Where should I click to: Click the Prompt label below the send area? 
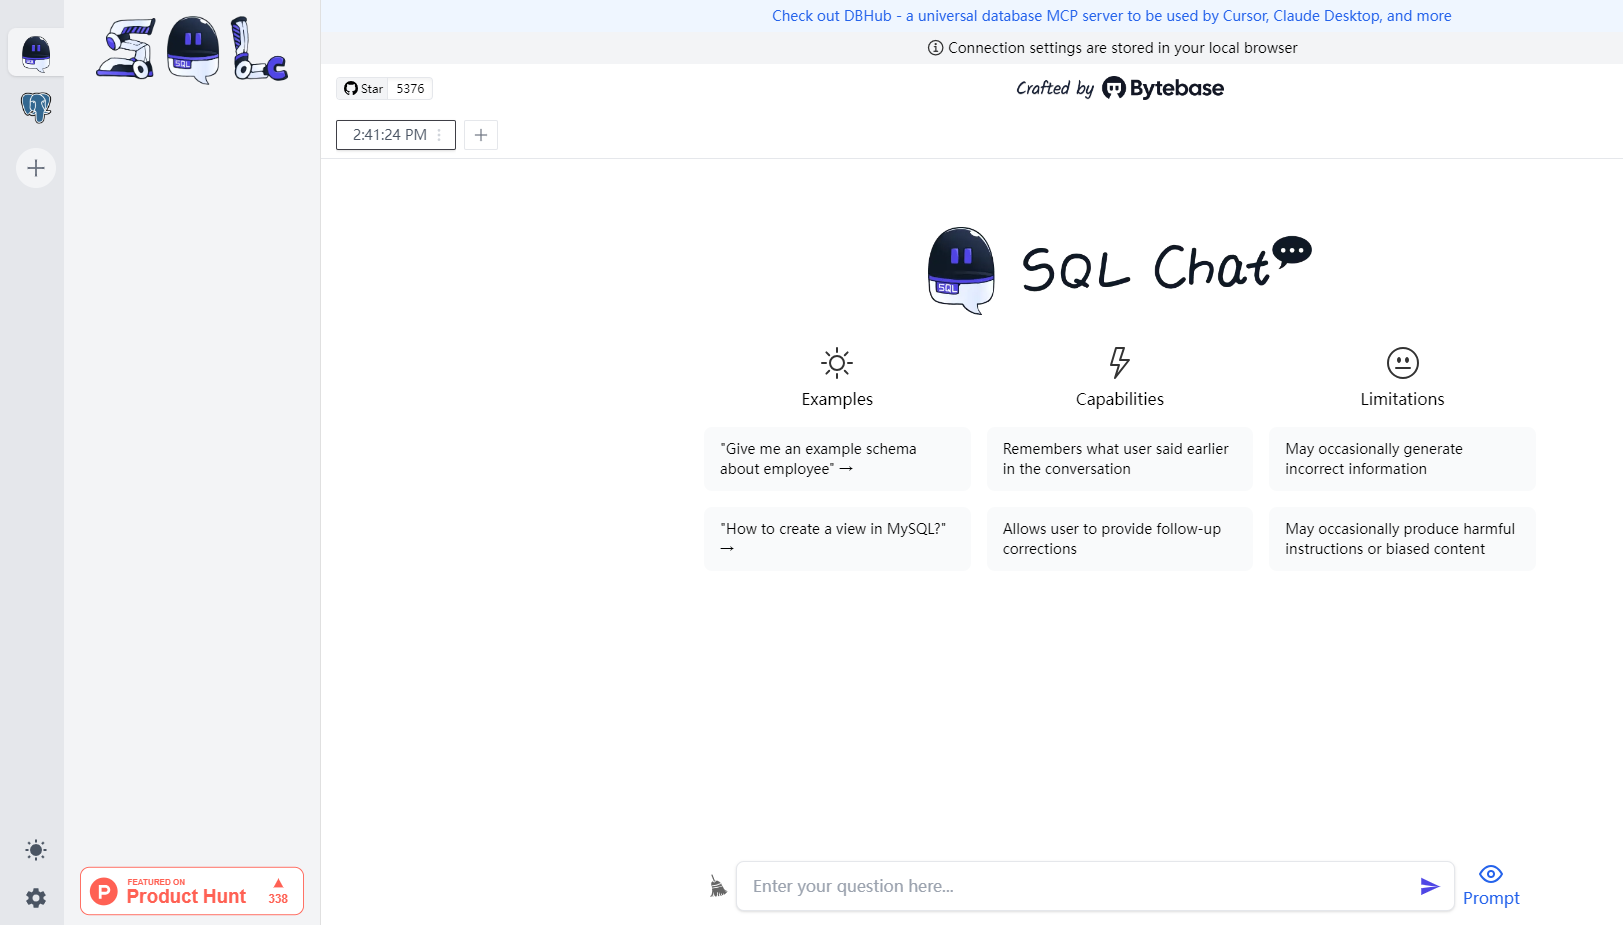(x=1491, y=898)
